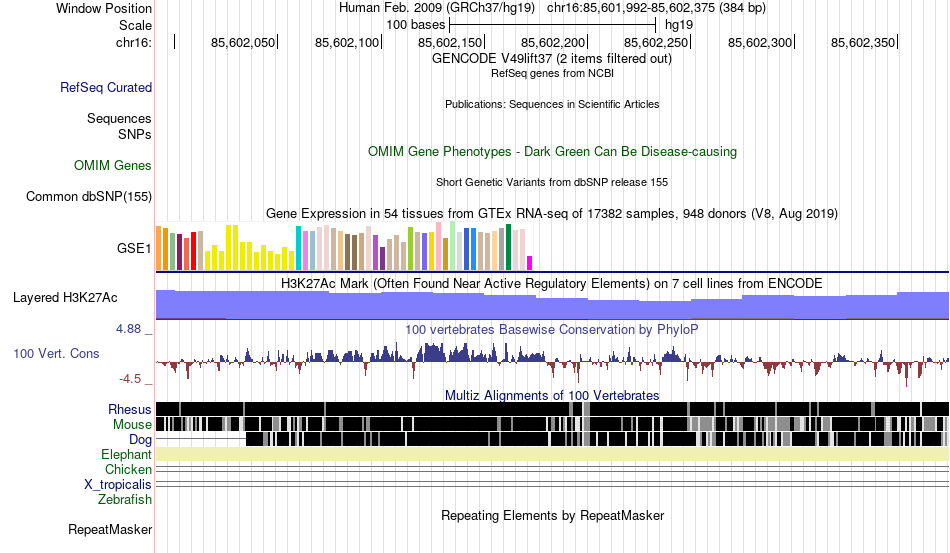This screenshot has width=950, height=553.
Task: Open the RefSeq Curated track label
Action: tap(106, 87)
